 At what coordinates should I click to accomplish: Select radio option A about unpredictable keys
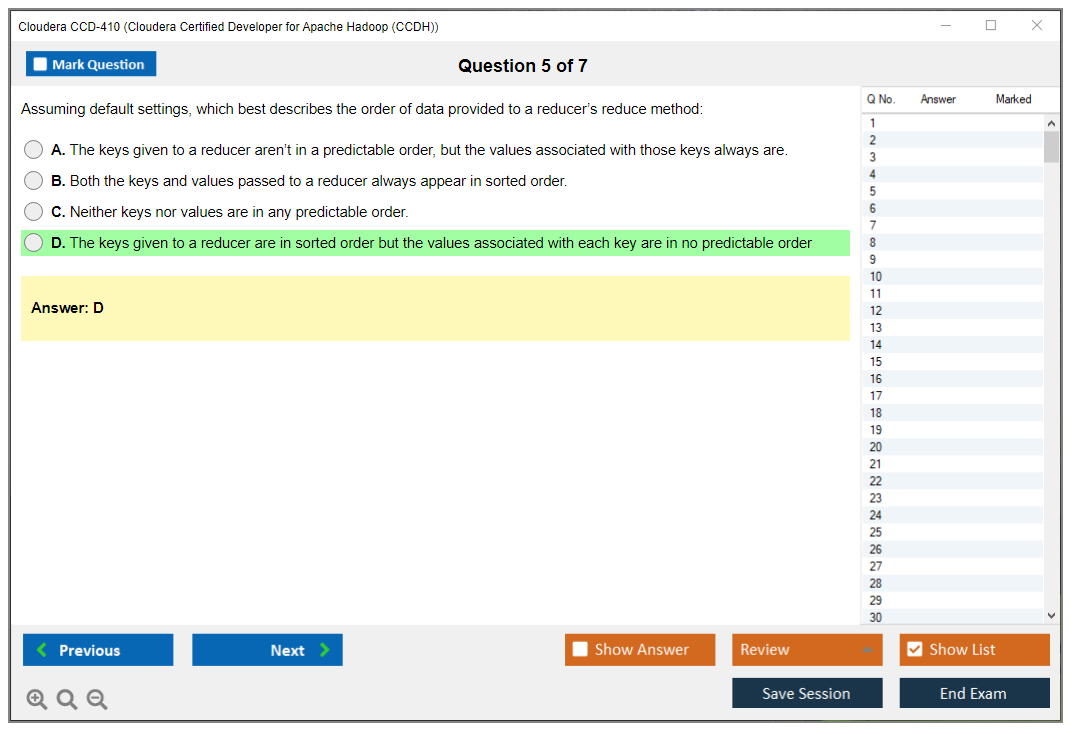(x=34, y=150)
